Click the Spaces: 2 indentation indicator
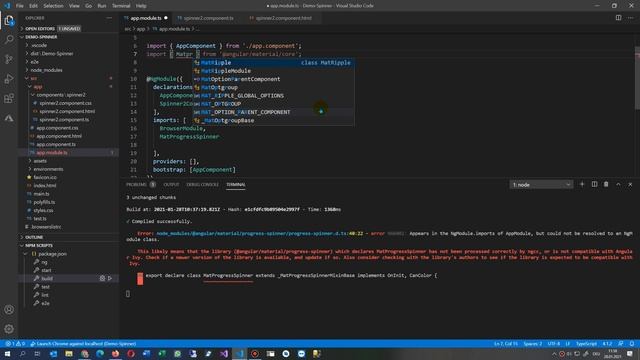Image resolution: width=640 pixels, height=360 pixels. [533, 344]
